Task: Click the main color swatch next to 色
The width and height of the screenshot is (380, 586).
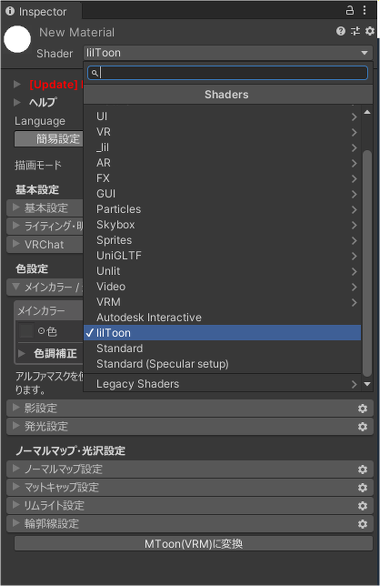Action: (x=27, y=331)
